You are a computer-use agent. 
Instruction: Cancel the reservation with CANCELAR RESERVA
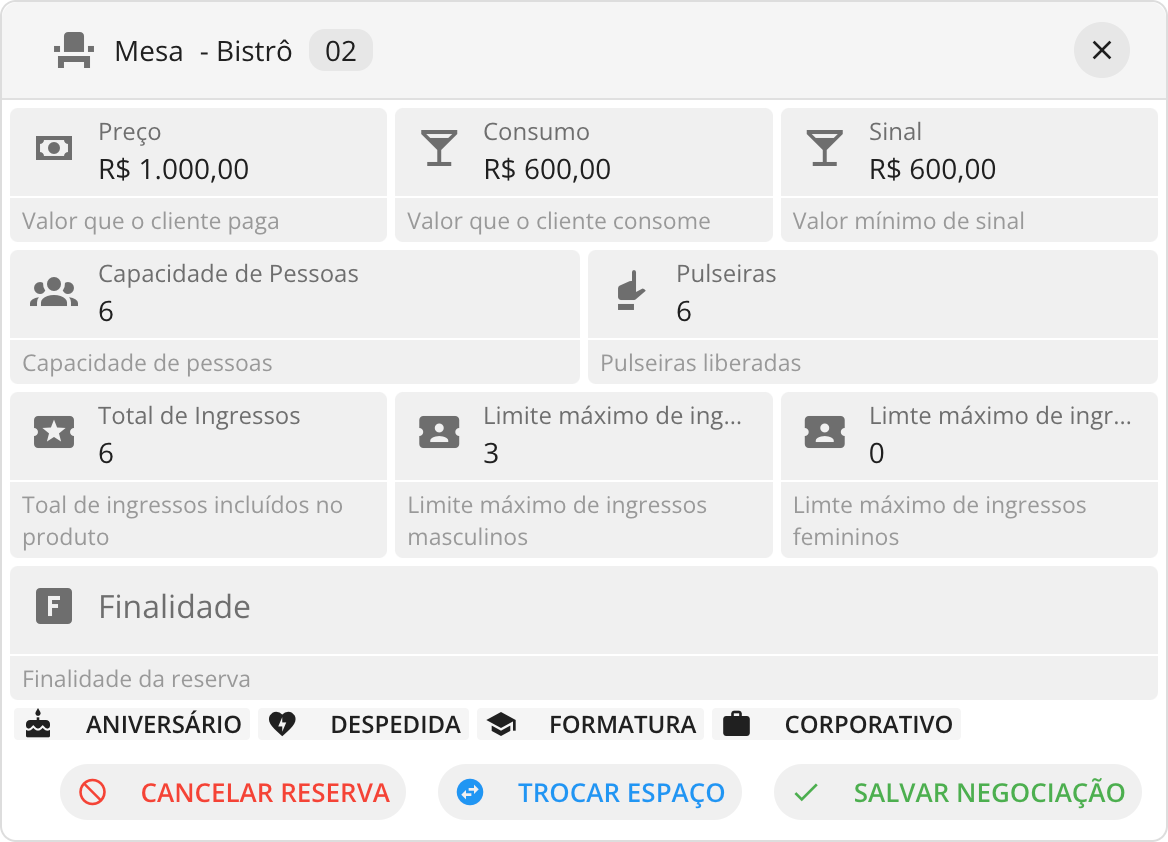pos(233,792)
